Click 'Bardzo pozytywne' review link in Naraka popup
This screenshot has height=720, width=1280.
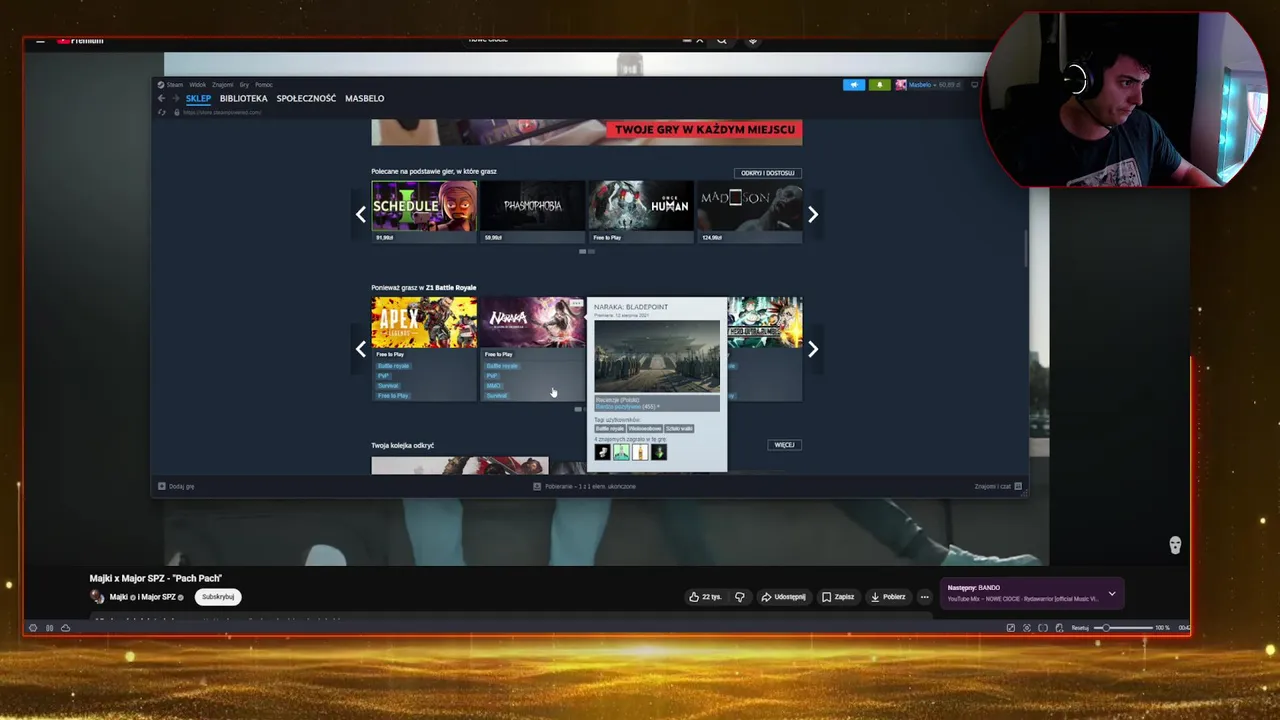[x=620, y=407]
